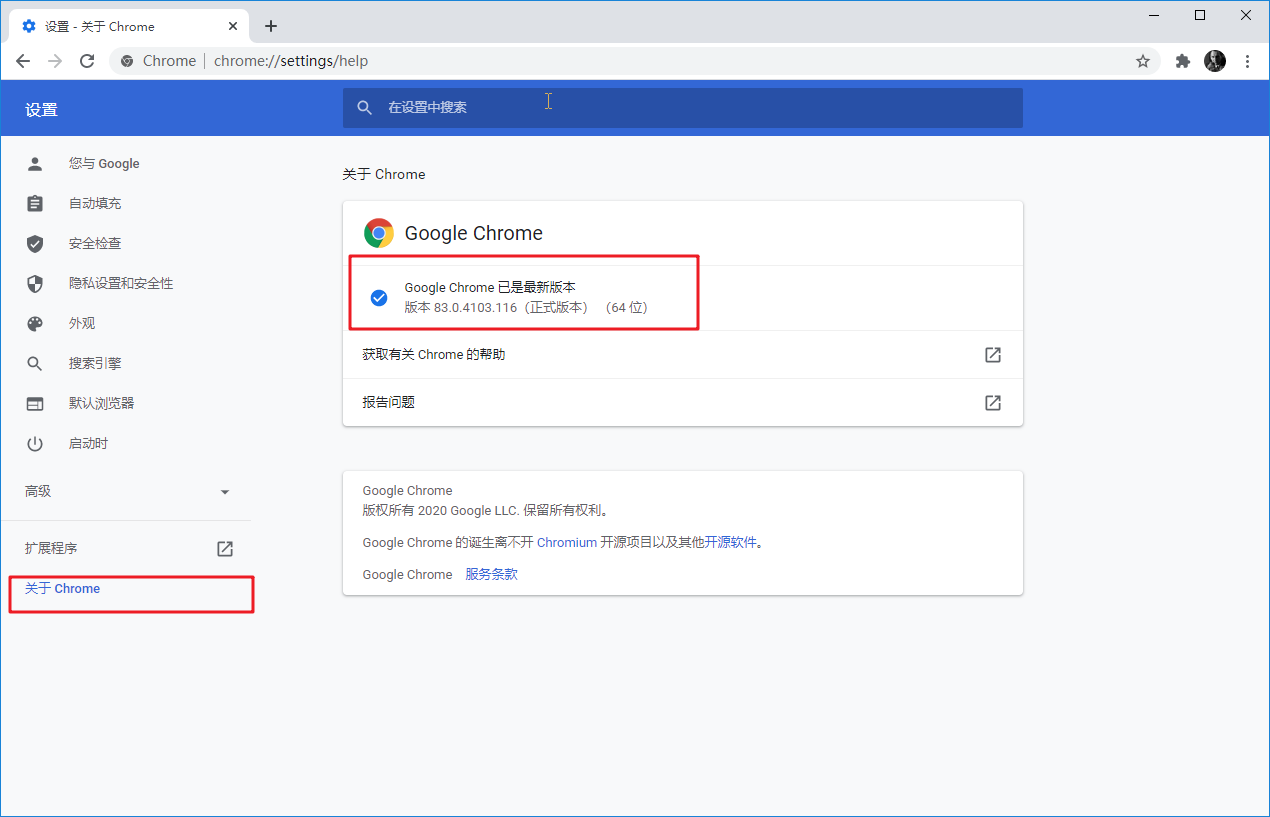Click the open-in-new icon for 报告问题
1270x817 pixels.
point(993,402)
